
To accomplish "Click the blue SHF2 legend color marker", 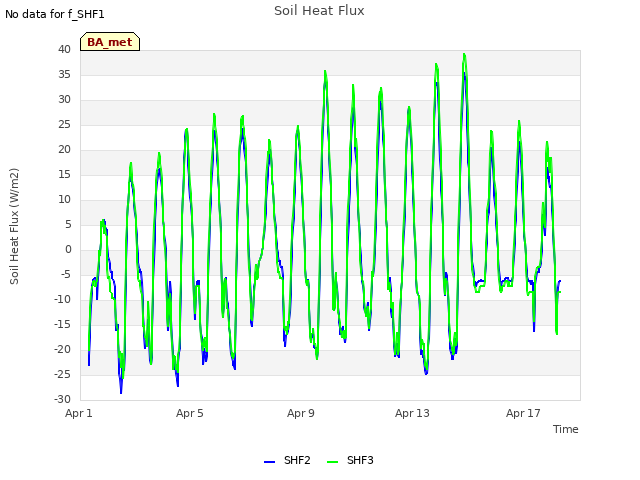I will click(269, 462).
